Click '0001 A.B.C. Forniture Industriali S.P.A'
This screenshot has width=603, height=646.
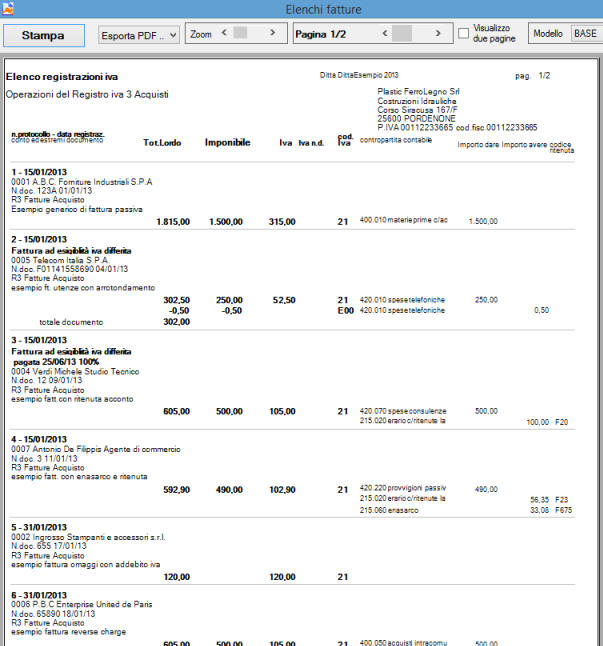(82, 182)
